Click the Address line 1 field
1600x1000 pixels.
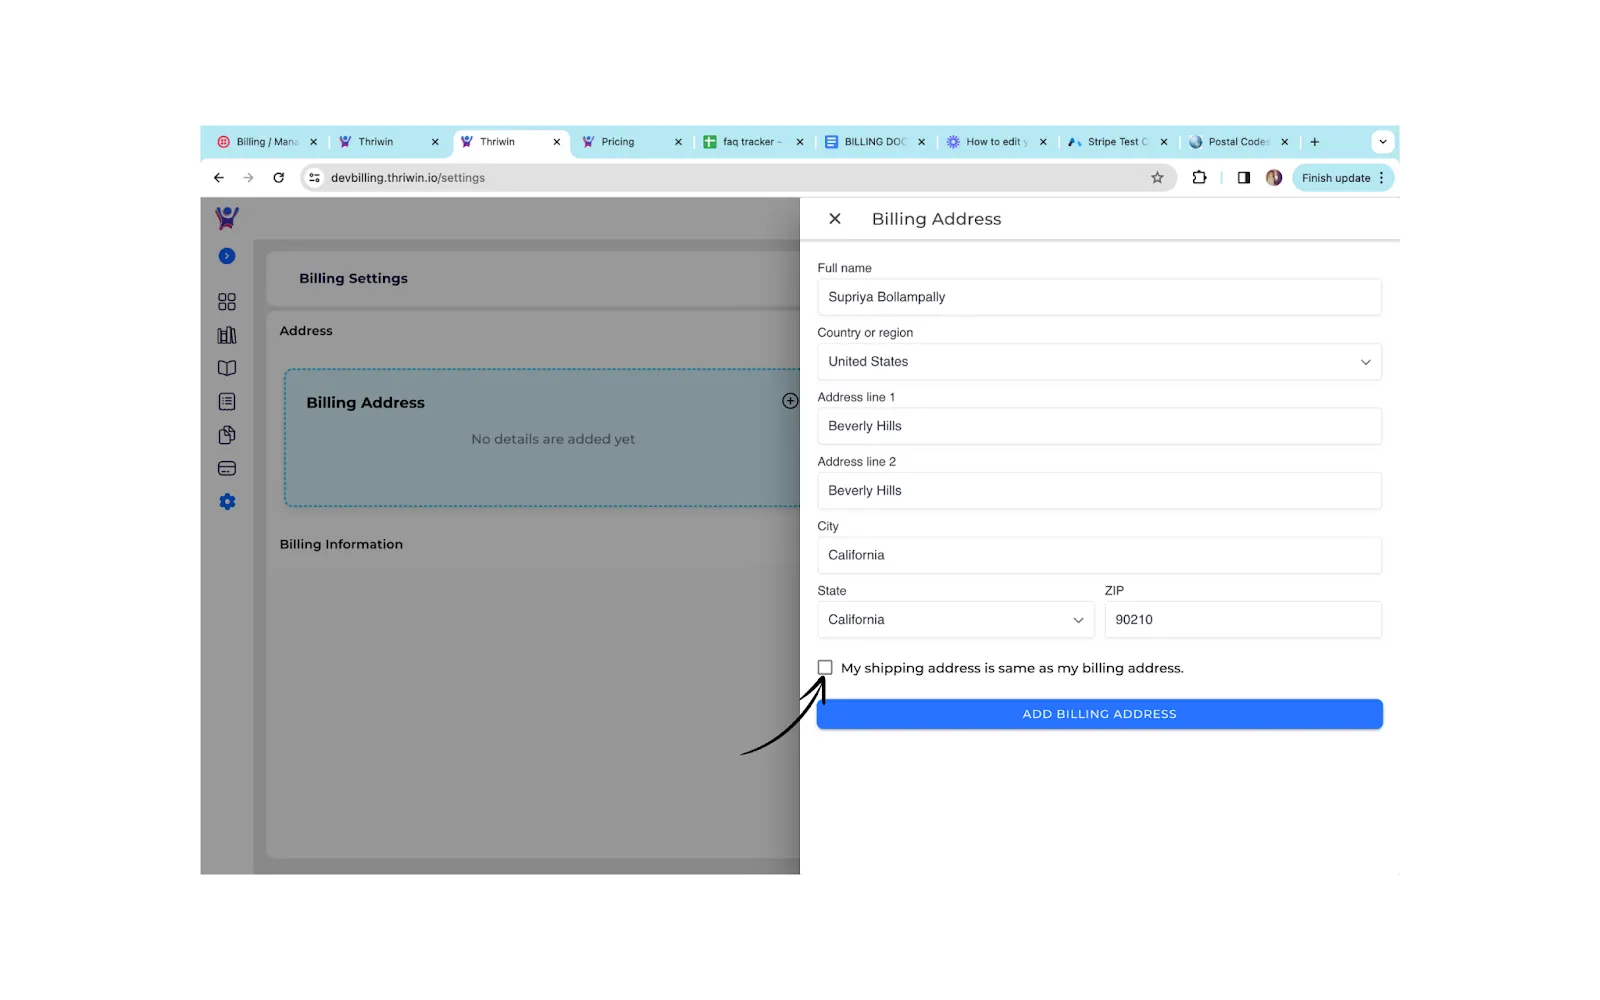1099,426
